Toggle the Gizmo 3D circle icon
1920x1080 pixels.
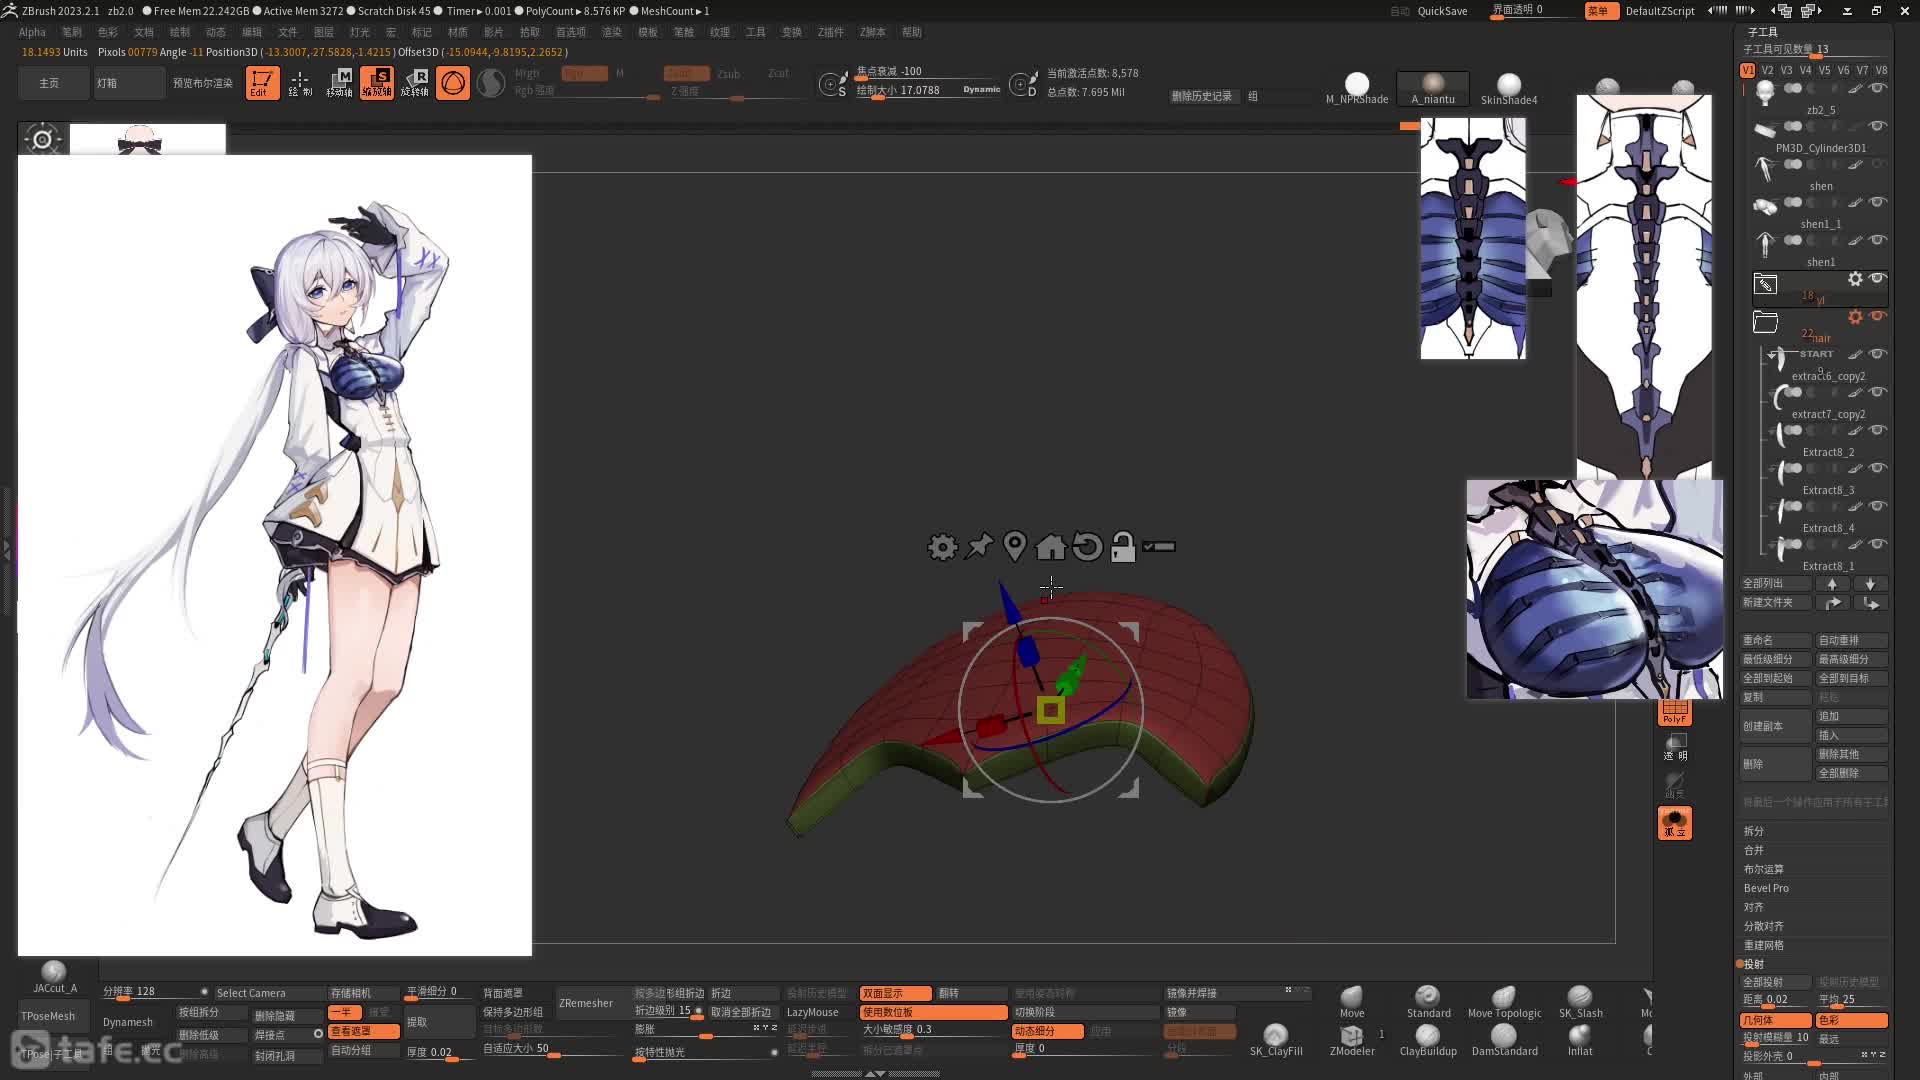coord(453,83)
